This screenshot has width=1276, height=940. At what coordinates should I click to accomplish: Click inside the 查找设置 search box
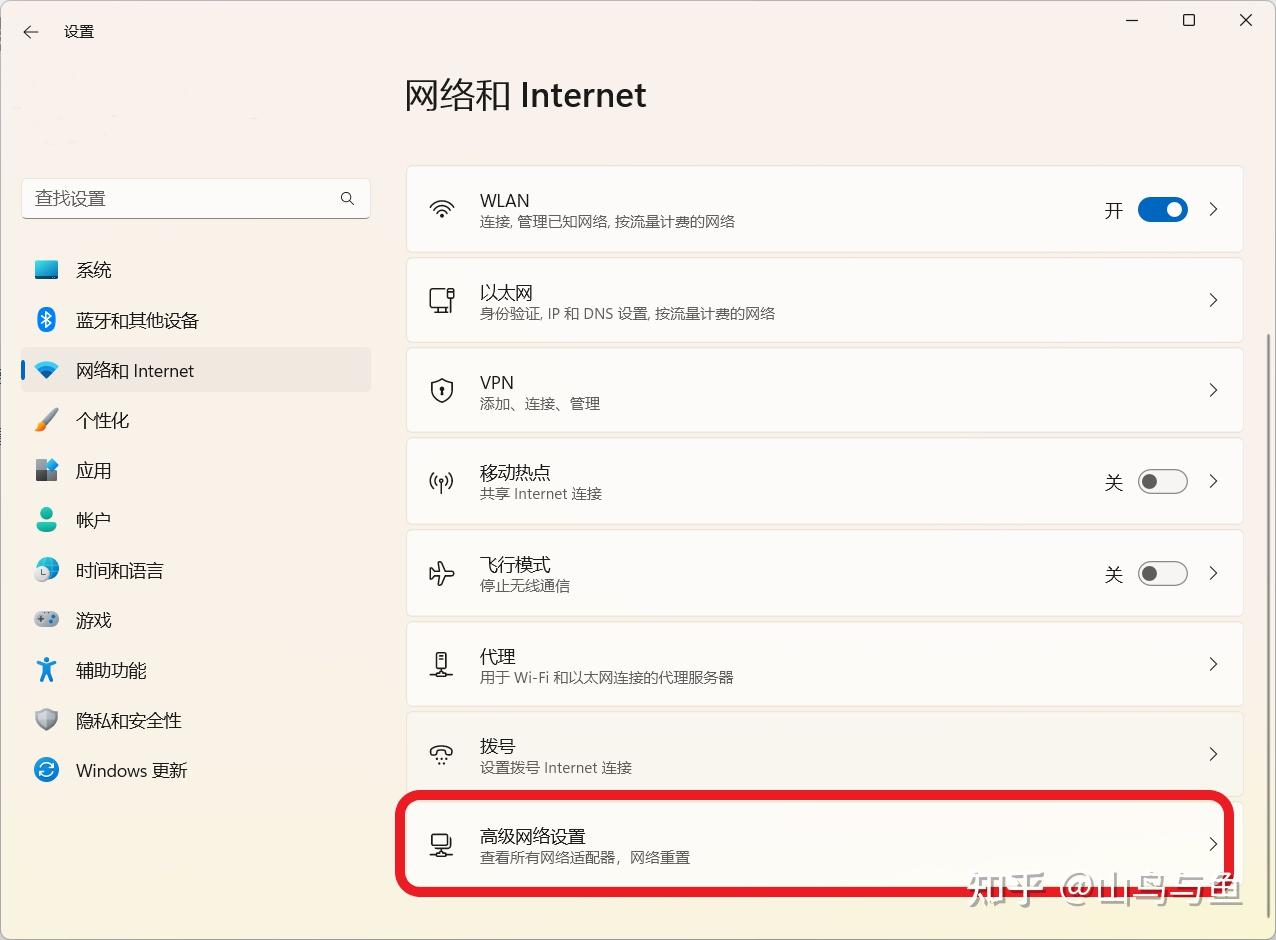[x=180, y=198]
